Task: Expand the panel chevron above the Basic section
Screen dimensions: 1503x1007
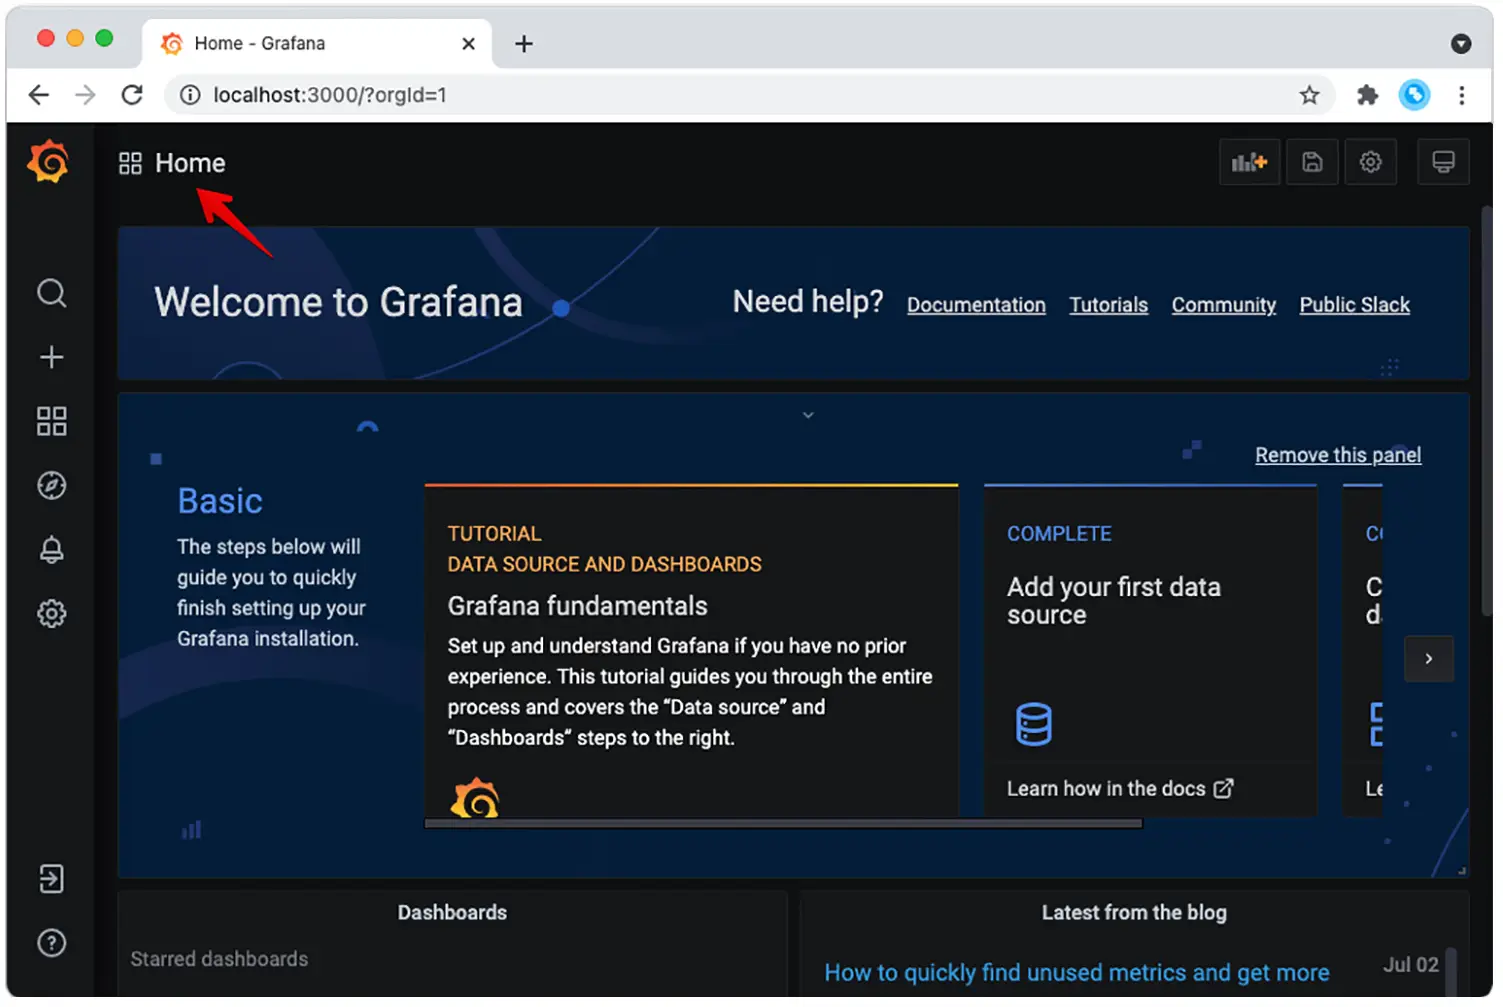Action: click(808, 415)
